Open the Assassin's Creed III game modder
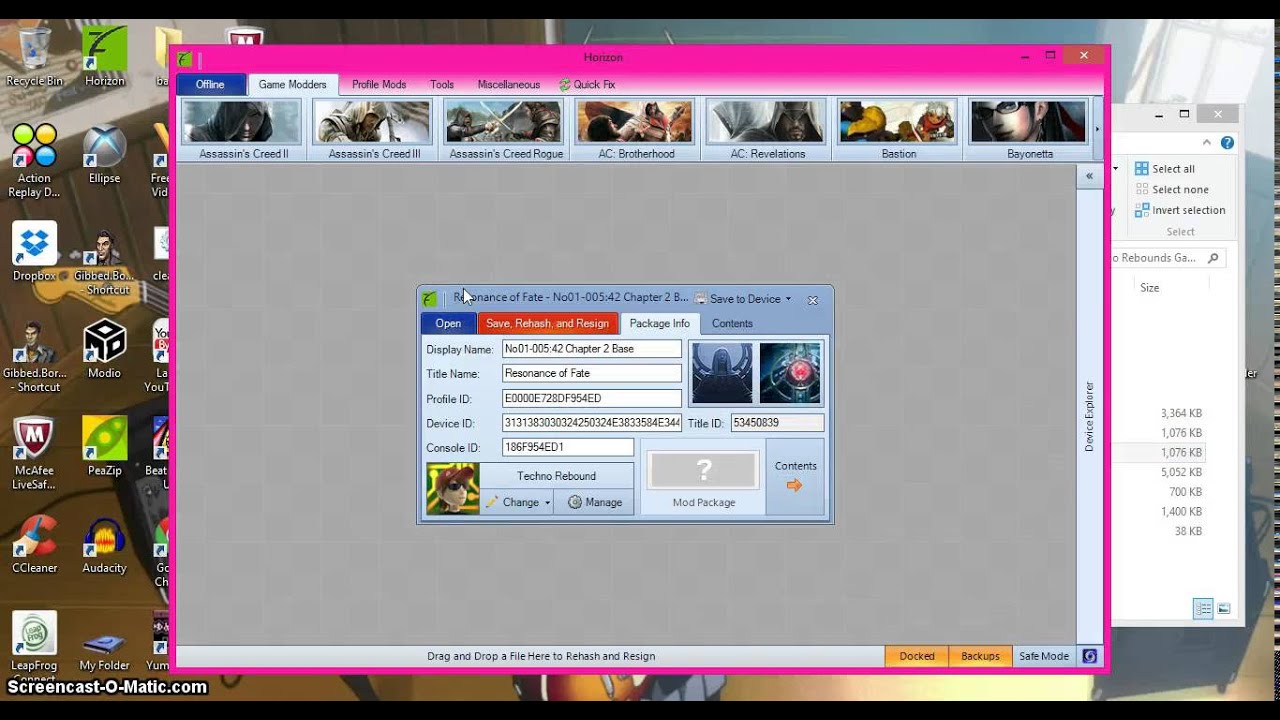 [x=374, y=129]
